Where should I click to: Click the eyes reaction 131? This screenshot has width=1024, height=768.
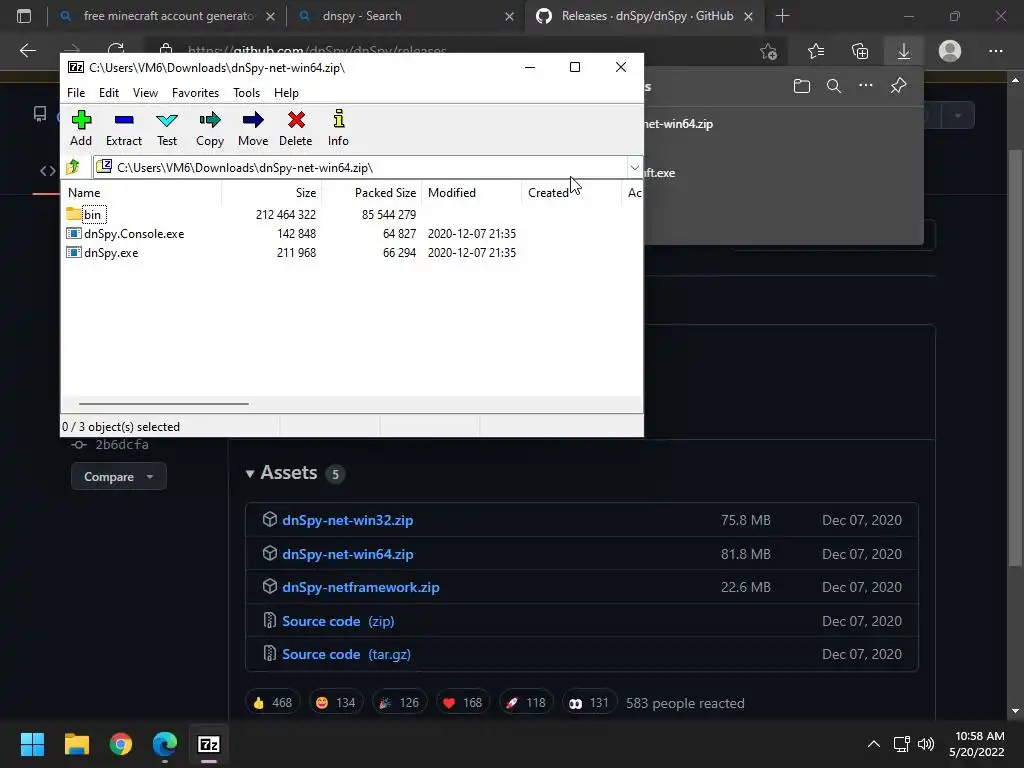coord(589,703)
